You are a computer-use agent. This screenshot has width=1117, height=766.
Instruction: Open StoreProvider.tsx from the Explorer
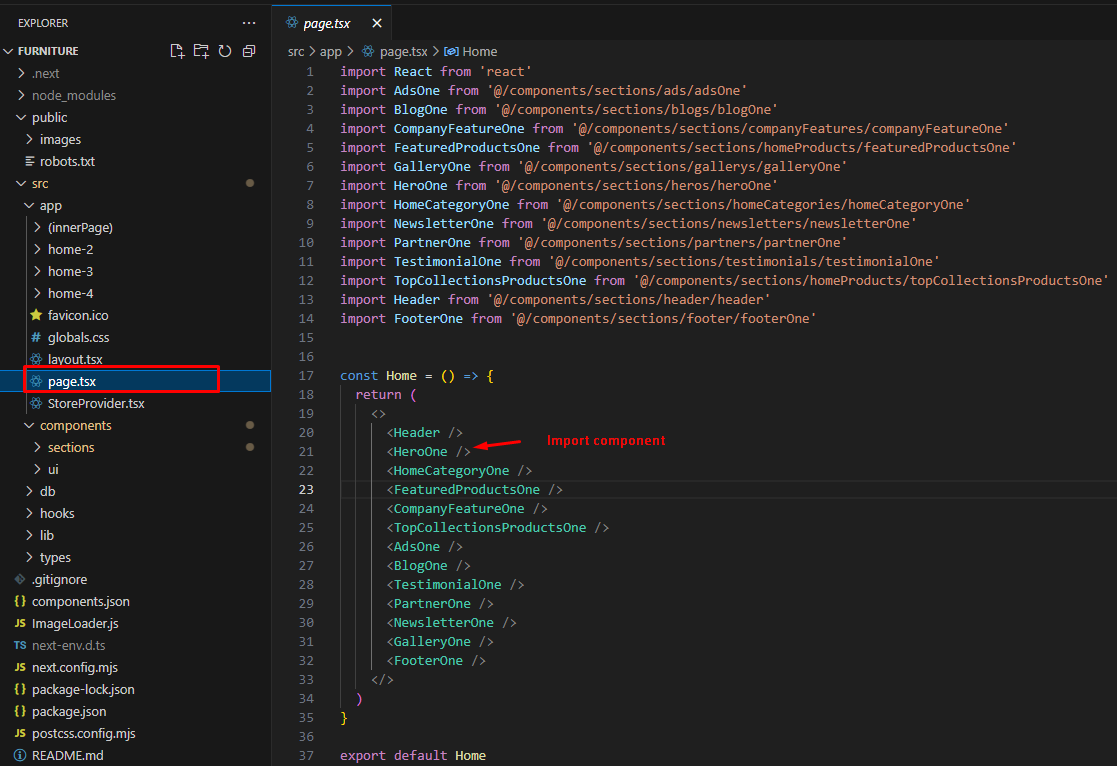(96, 403)
